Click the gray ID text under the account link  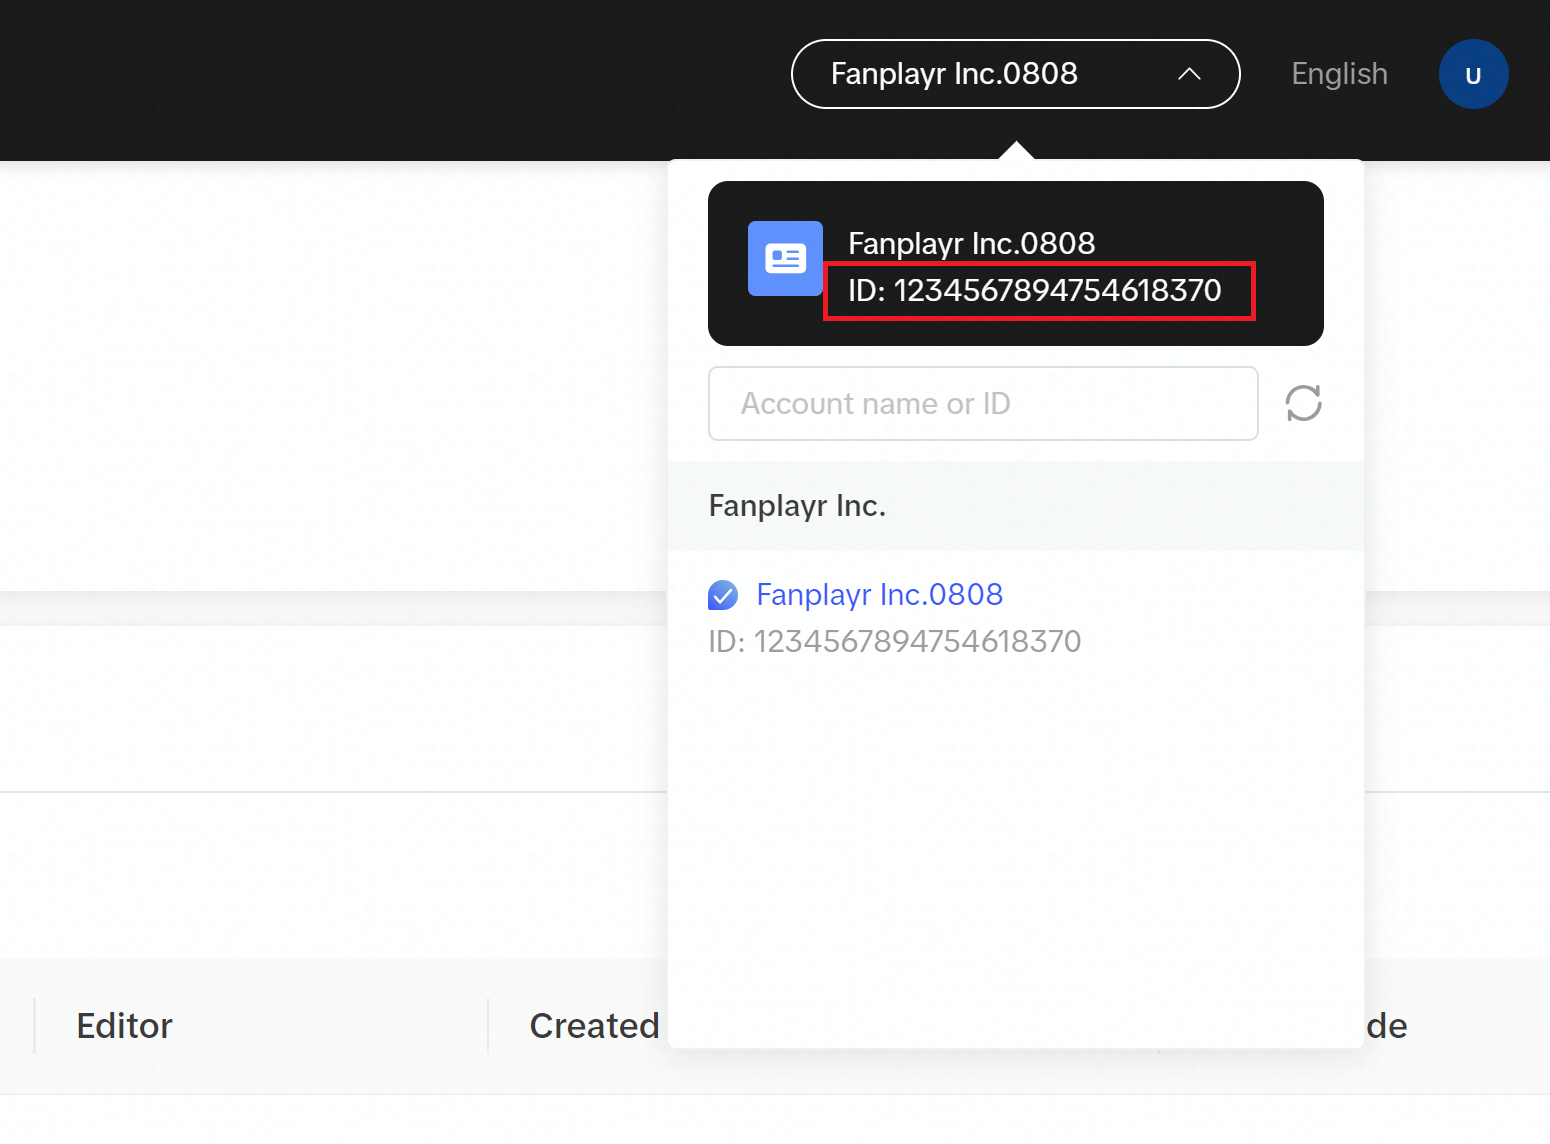coord(894,641)
